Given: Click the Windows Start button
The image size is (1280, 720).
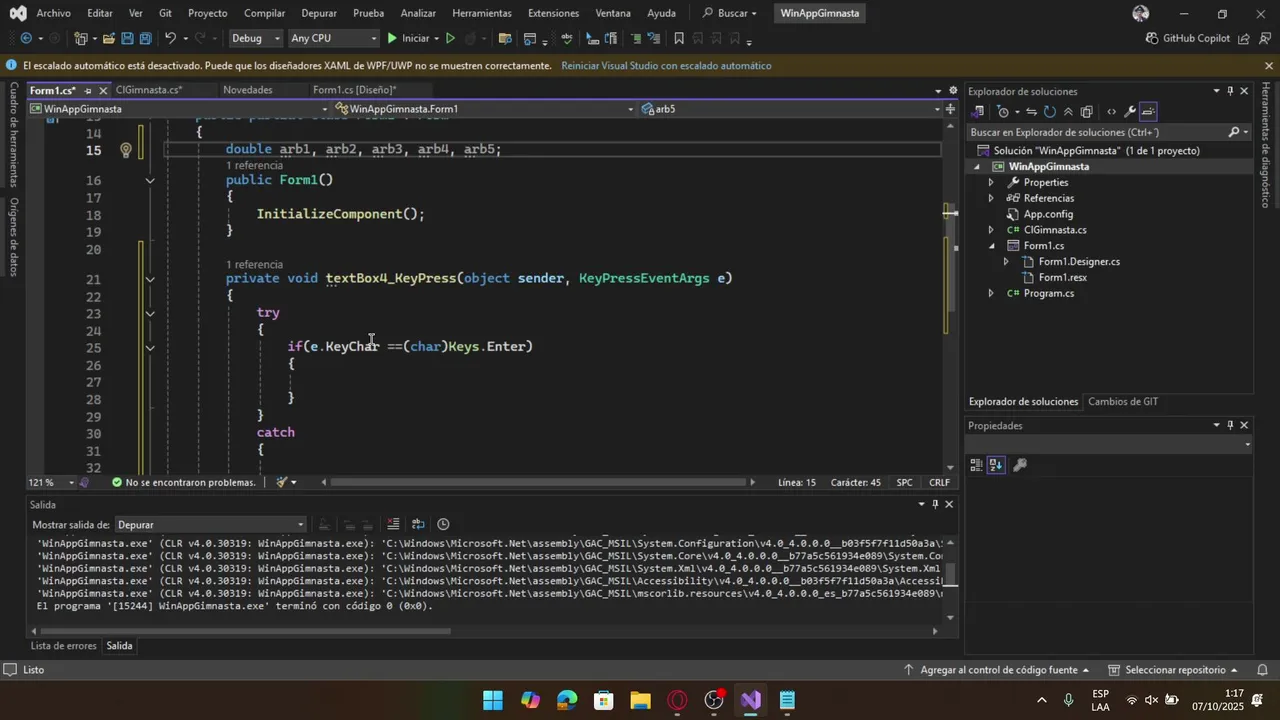Looking at the screenshot, I should (493, 700).
